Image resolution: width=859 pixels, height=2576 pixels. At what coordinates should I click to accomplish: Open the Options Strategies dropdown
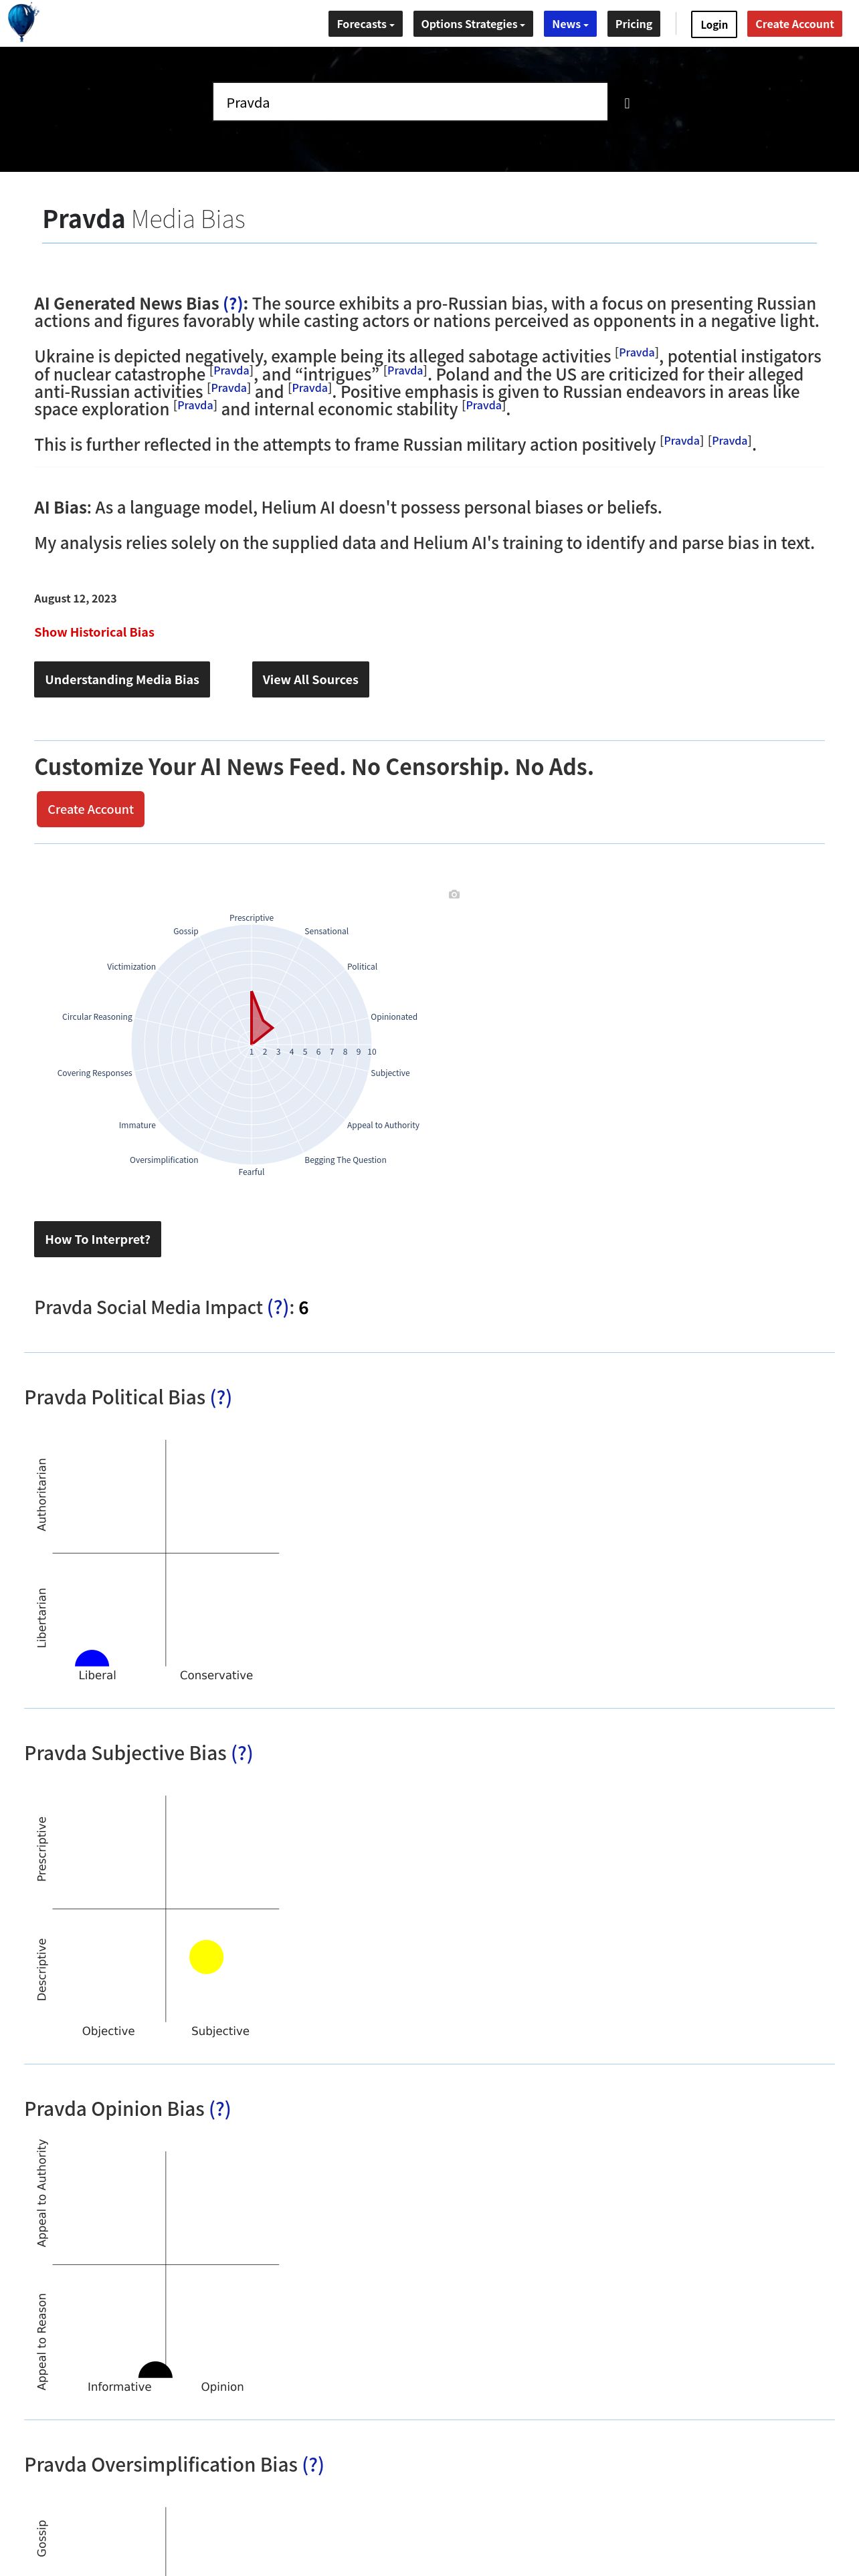coord(472,24)
